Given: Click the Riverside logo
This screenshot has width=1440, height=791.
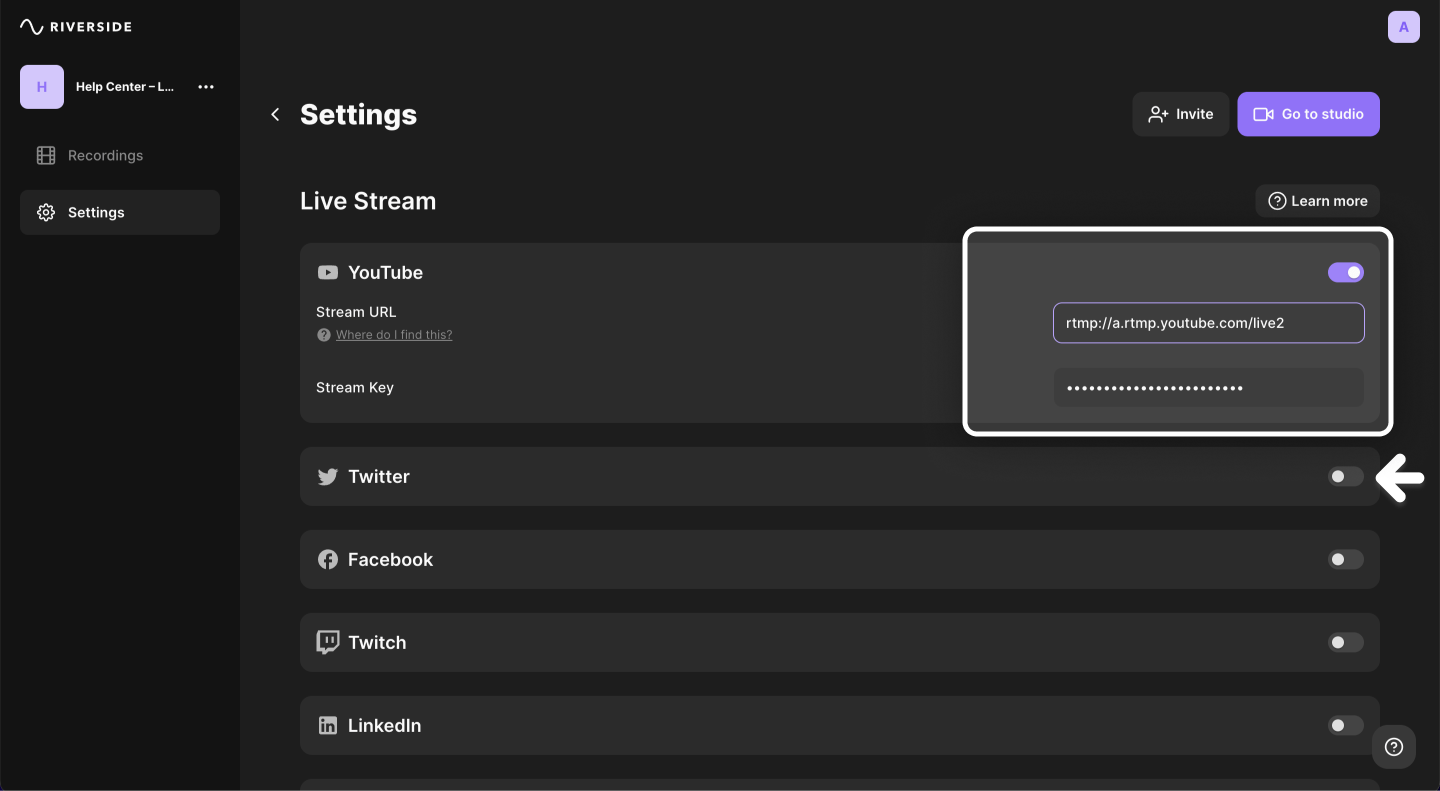Looking at the screenshot, I should 75,26.
